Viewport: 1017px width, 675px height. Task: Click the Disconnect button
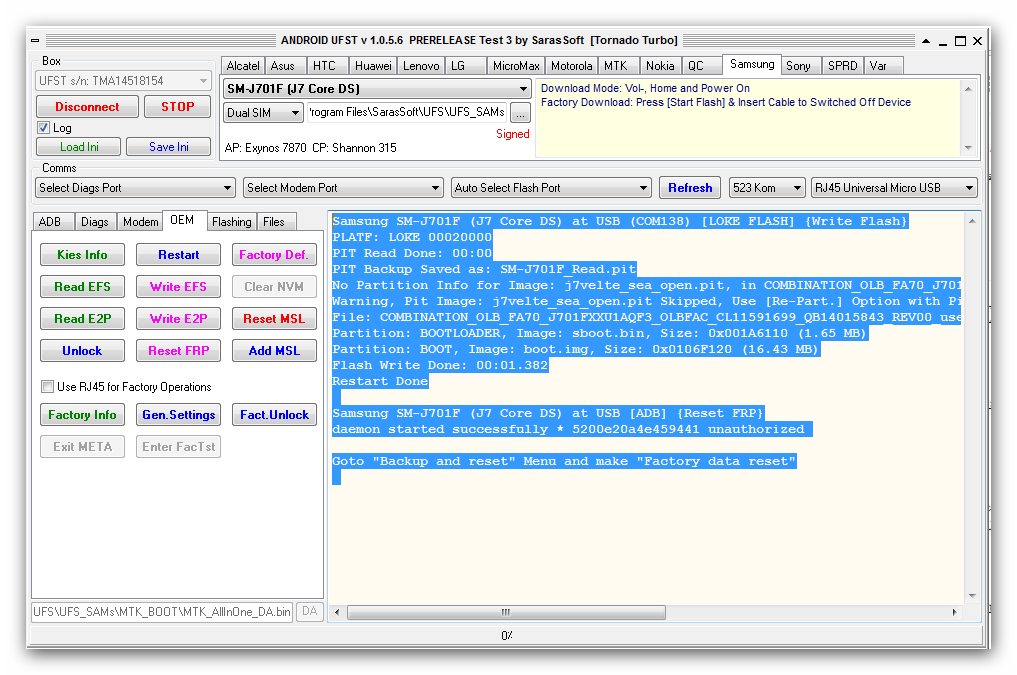(88, 106)
